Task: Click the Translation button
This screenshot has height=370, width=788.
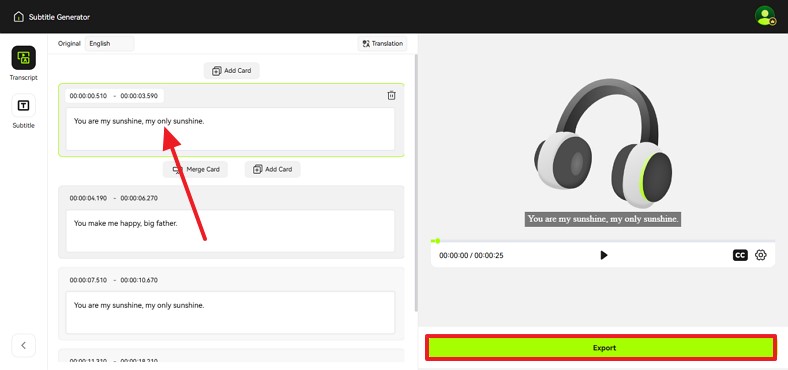Action: (x=382, y=44)
